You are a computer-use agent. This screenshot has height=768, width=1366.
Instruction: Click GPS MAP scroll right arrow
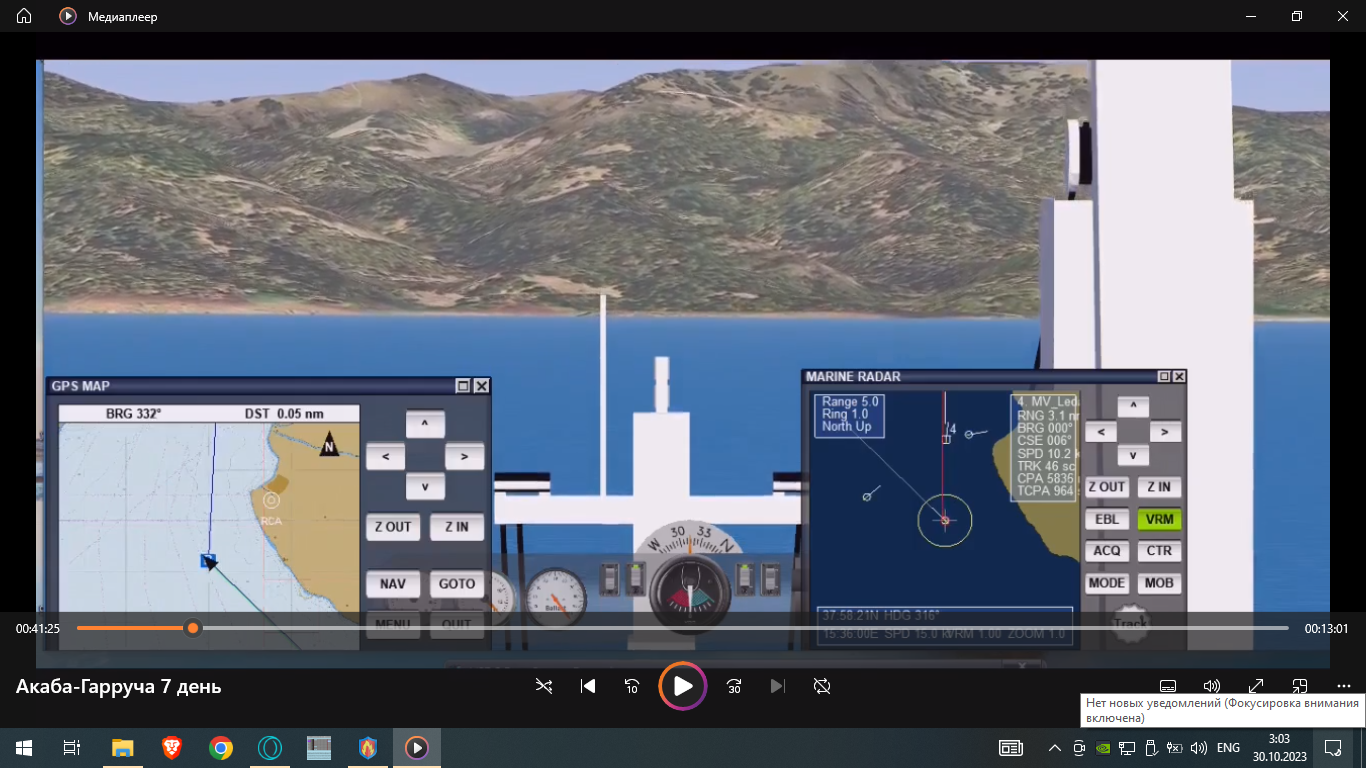pos(464,457)
